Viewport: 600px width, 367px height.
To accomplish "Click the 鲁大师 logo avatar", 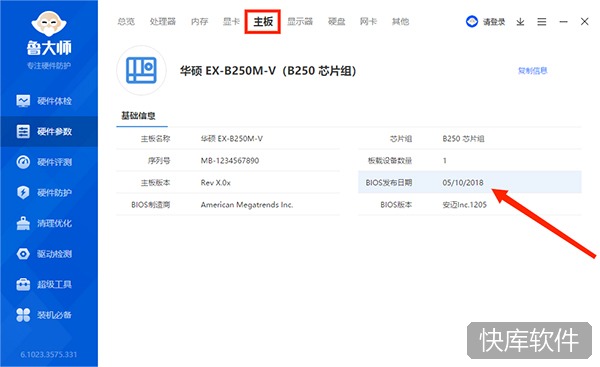I will coord(49,23).
